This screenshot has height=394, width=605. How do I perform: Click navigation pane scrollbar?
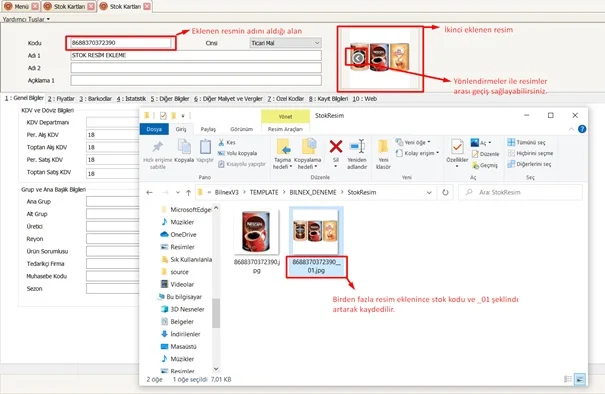pos(216,313)
